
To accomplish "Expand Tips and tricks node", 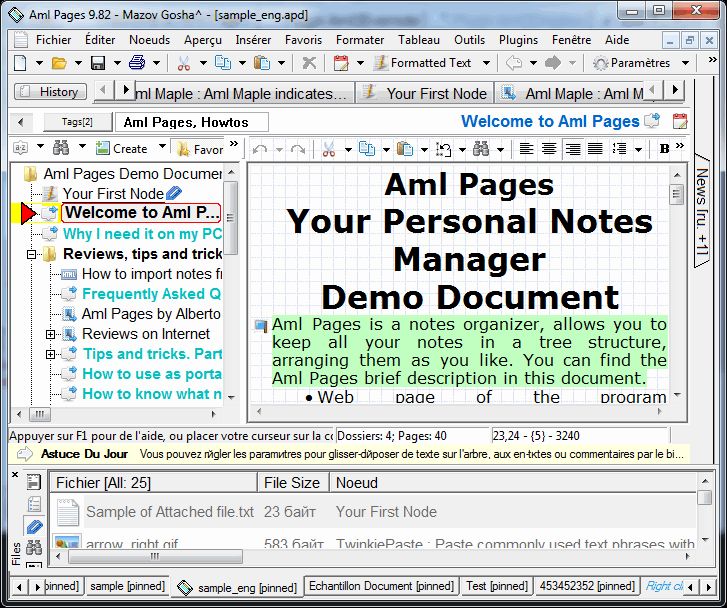I will 51,354.
